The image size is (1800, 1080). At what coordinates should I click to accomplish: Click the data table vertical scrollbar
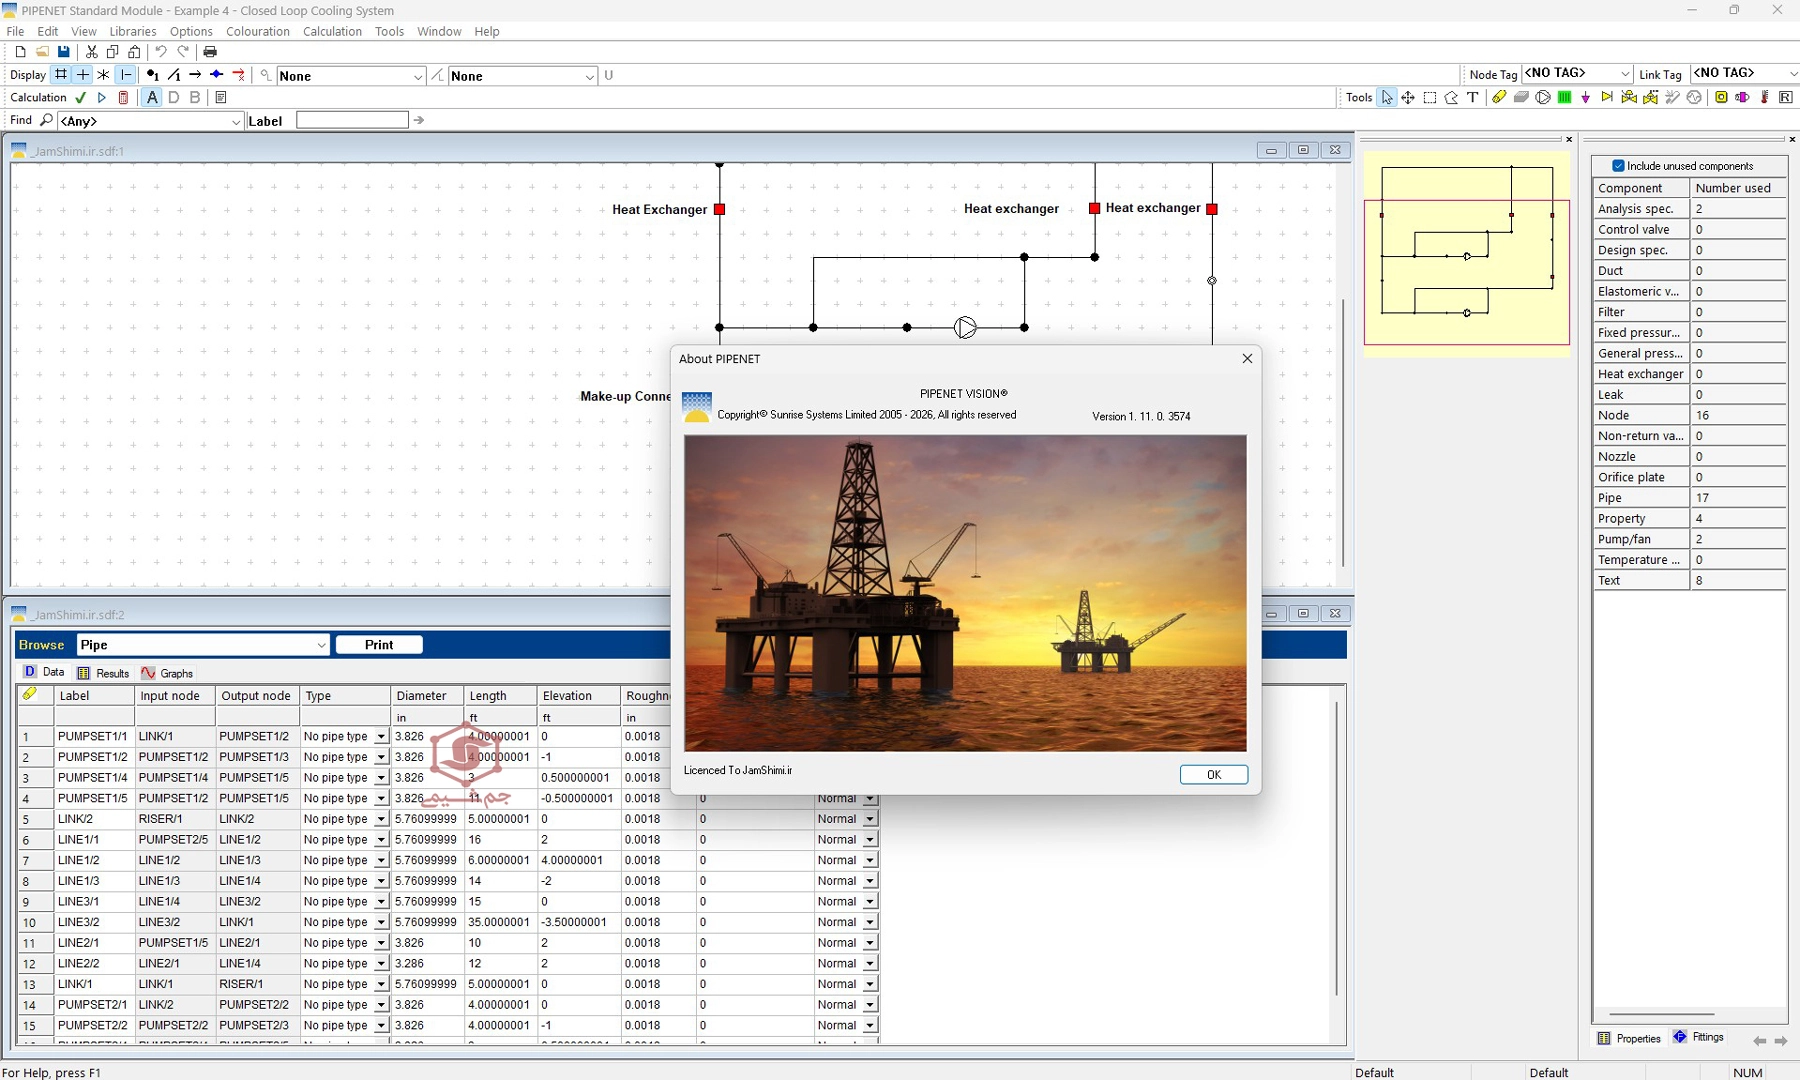[x=1336, y=848]
